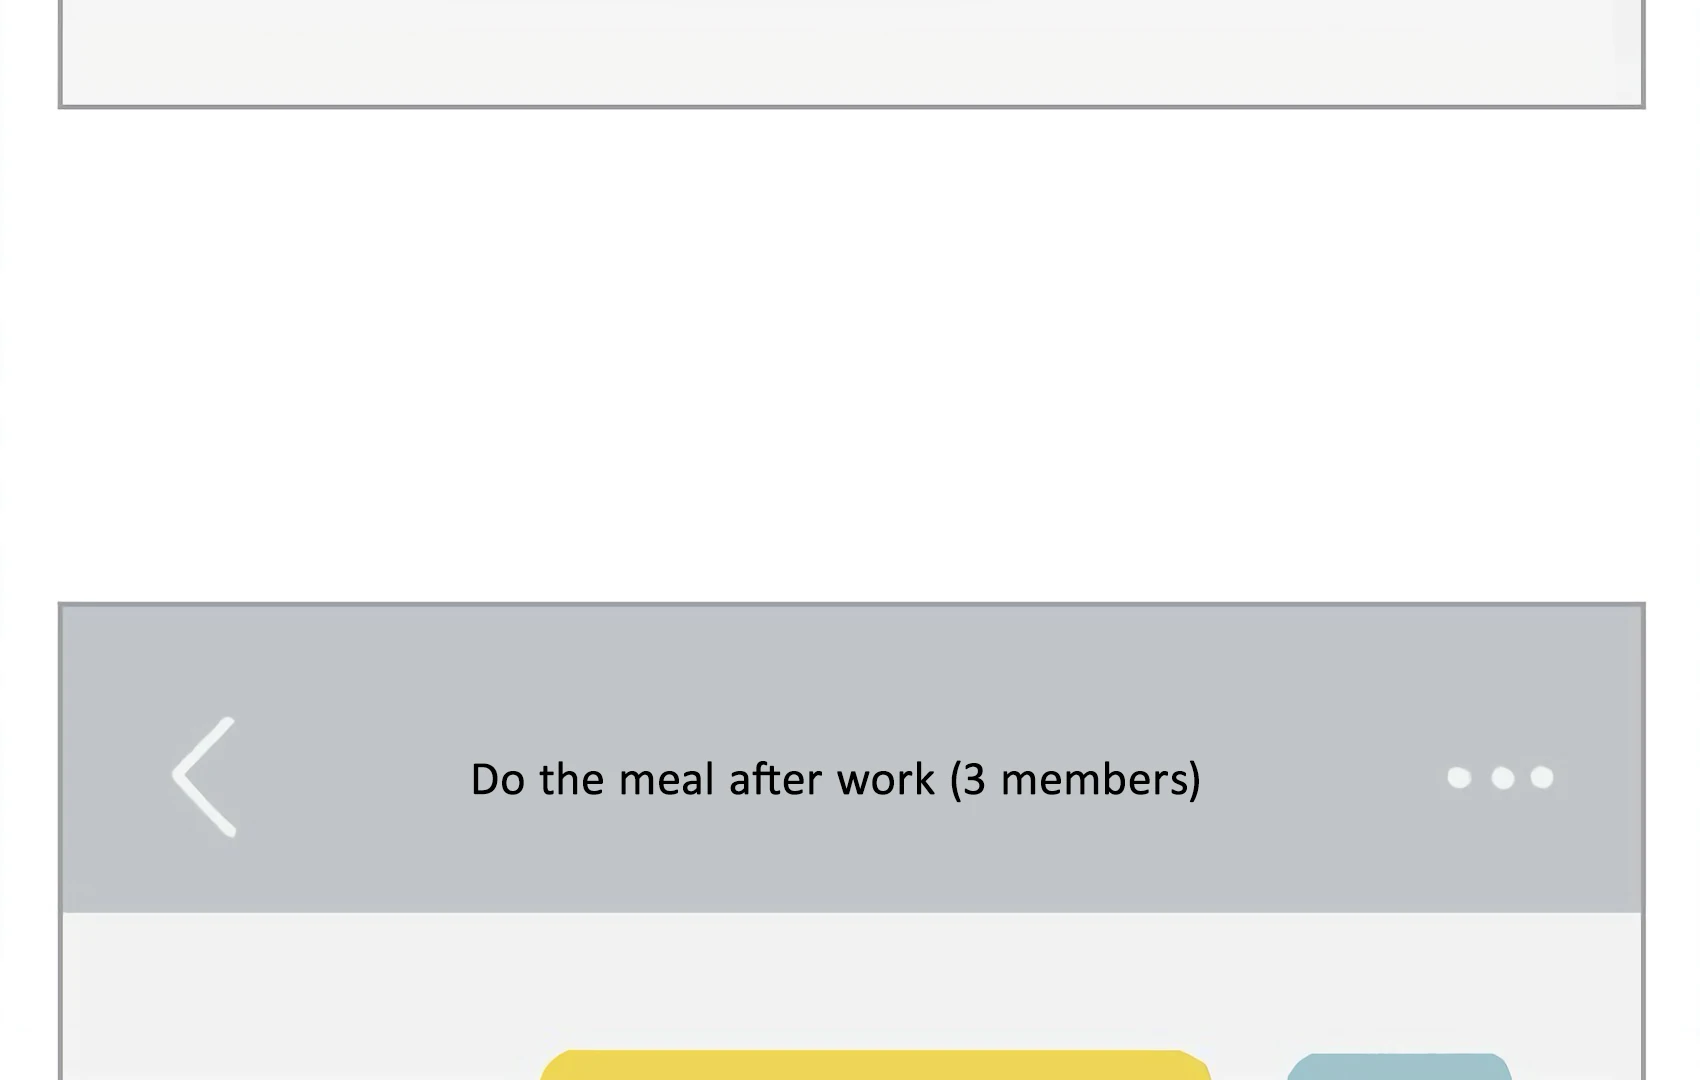Return to the previous screen with left chevron
Image resolution: width=1700 pixels, height=1080 pixels.
point(205,777)
